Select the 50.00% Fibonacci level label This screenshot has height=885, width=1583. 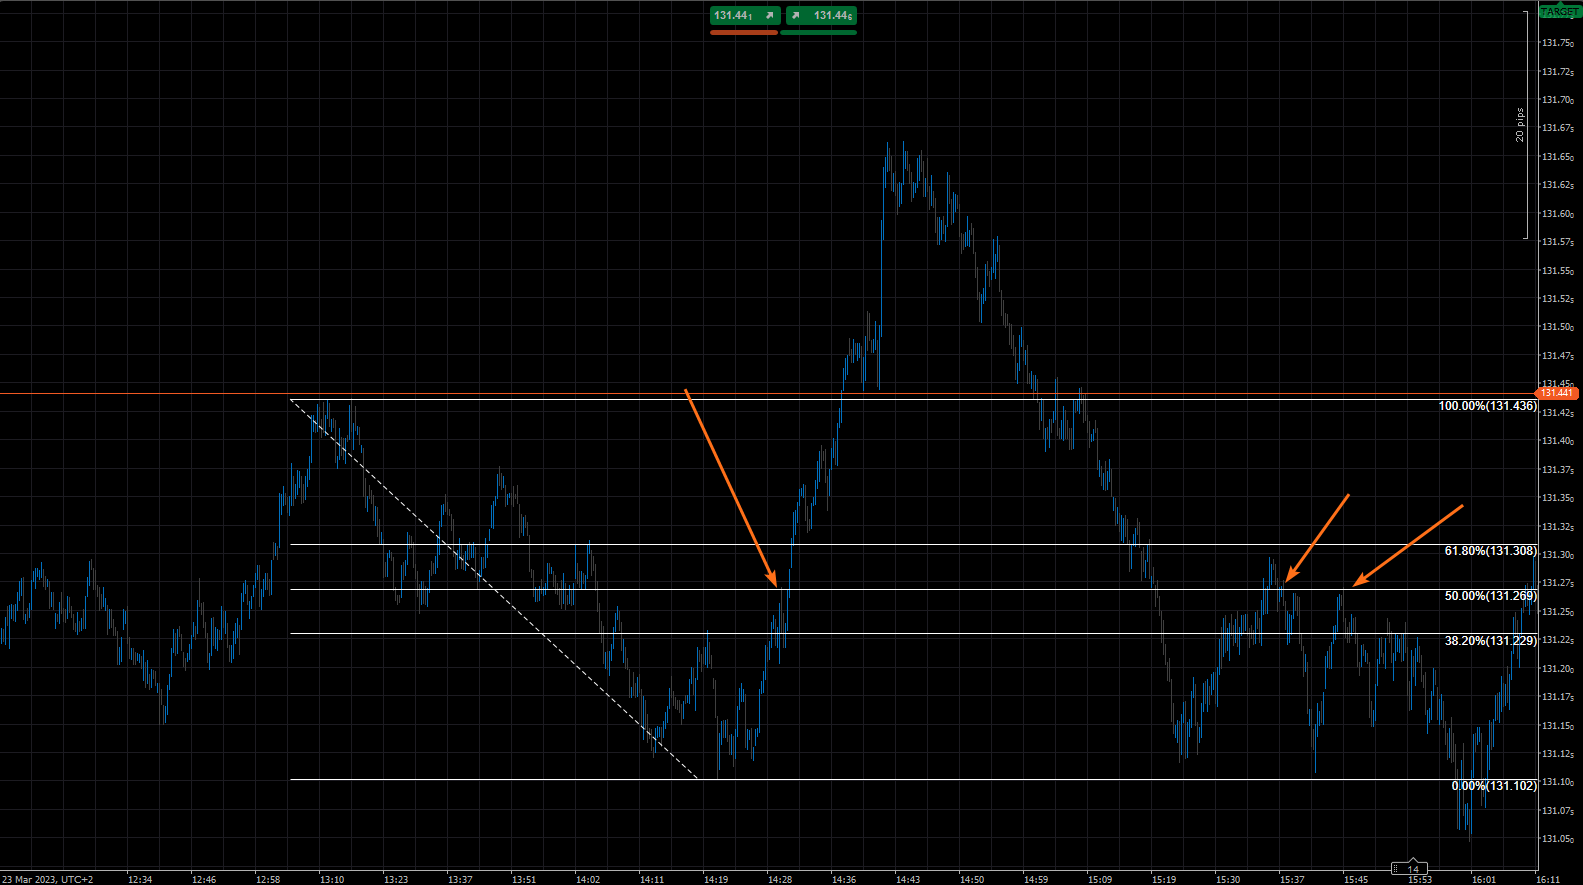click(1490, 596)
